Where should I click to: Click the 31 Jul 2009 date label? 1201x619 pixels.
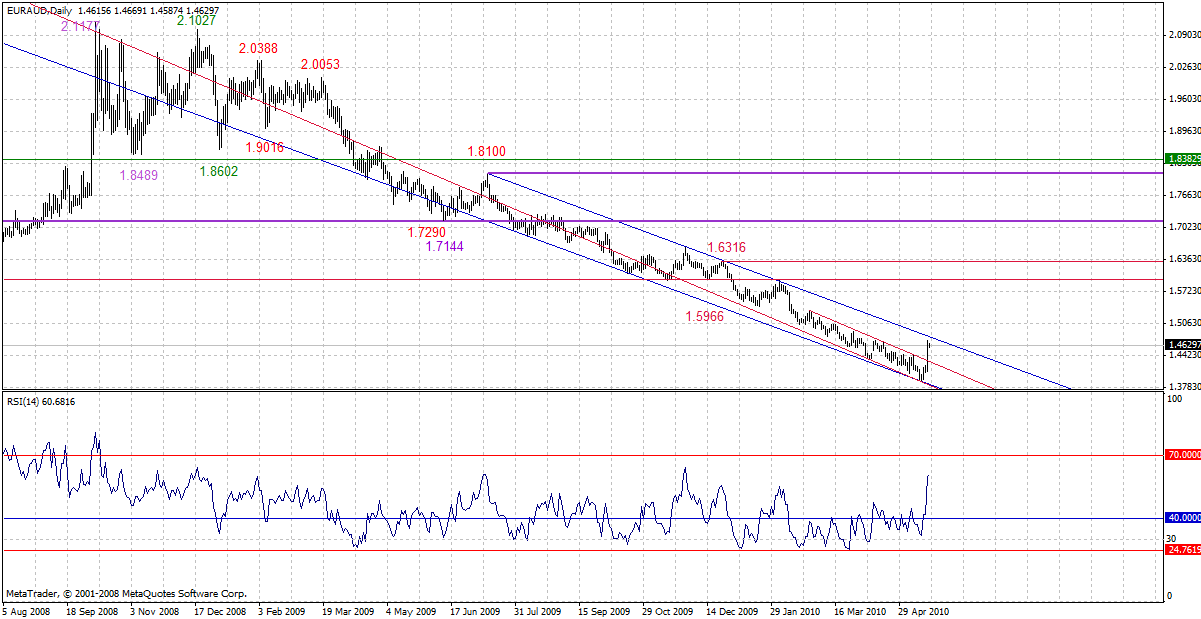tap(537, 611)
